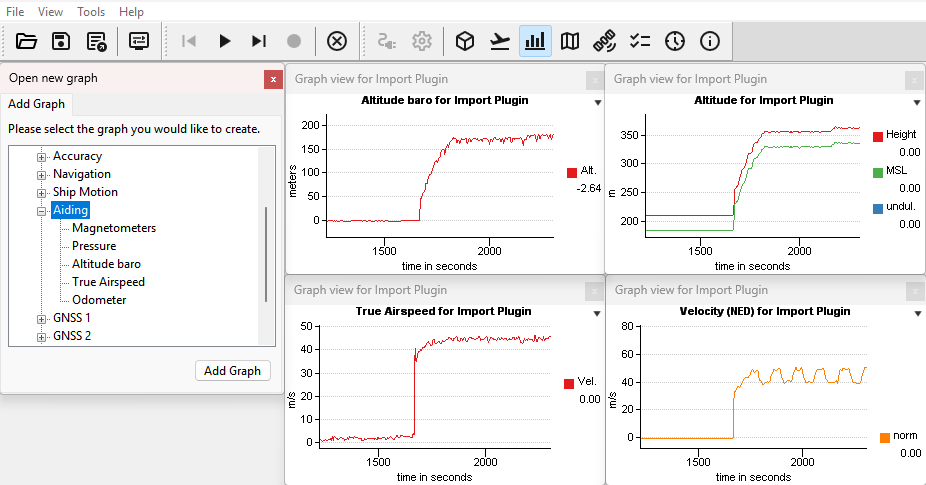Open the airplane flight instruments view
Image resolution: width=926 pixels, height=485 pixels.
click(x=500, y=41)
